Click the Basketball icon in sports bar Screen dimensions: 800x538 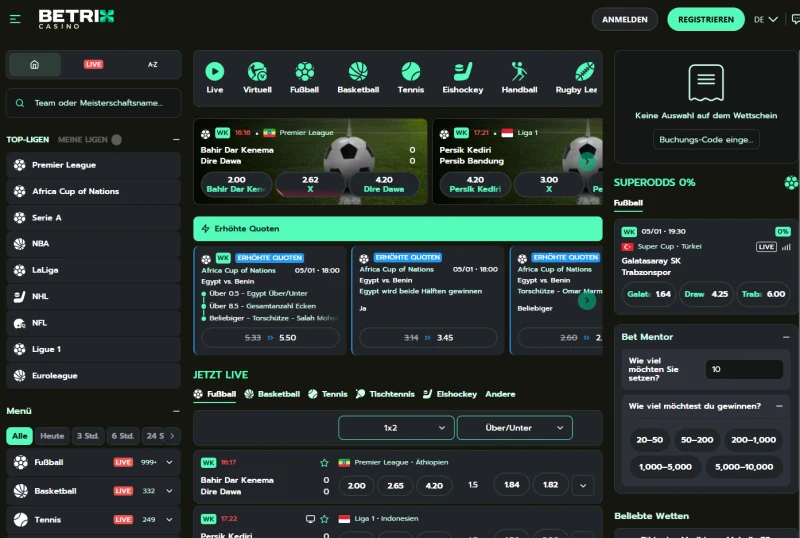click(358, 72)
